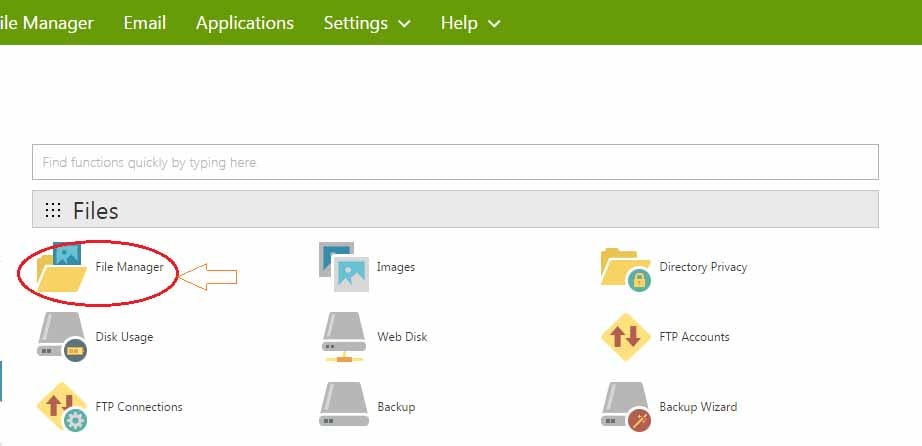Image resolution: width=922 pixels, height=446 pixels.
Task: Click the FTP Accounts text link
Action: tap(694, 337)
